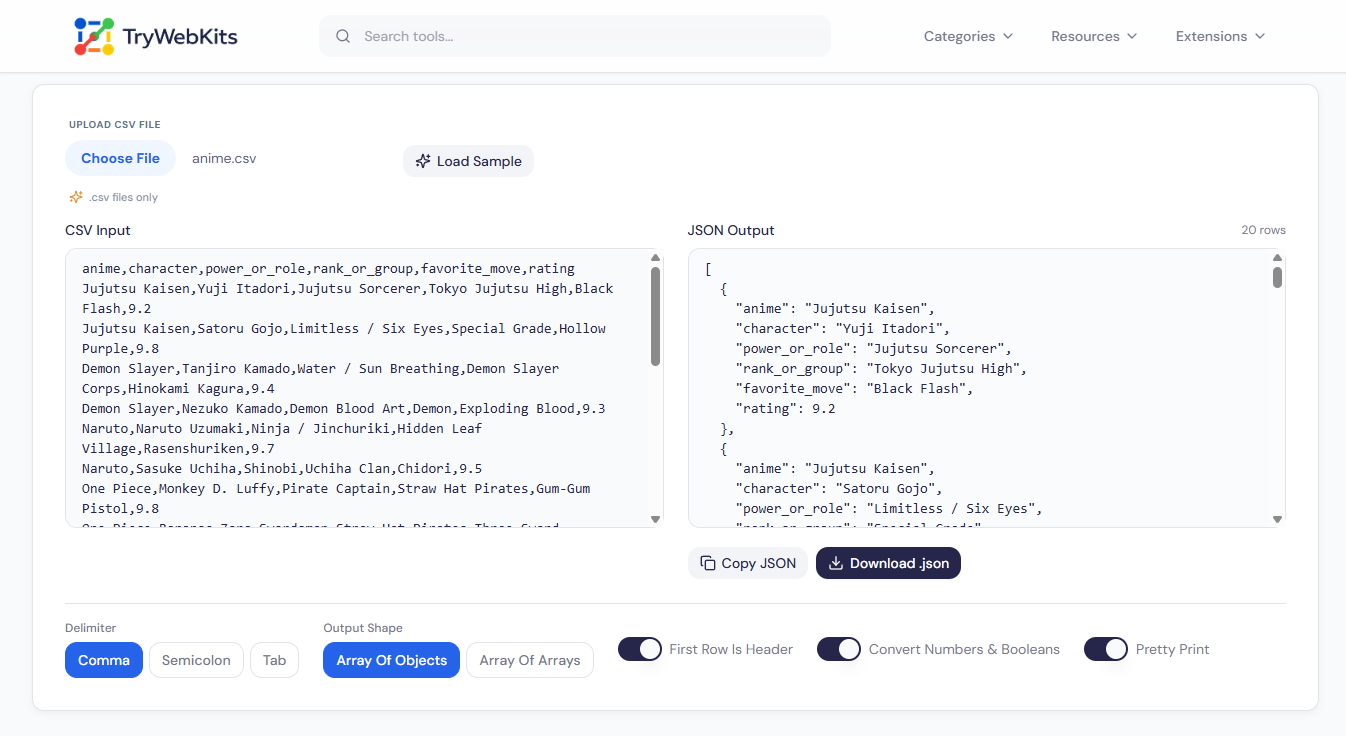The height and width of the screenshot is (736, 1346).
Task: Click the search magnifier icon
Action: click(x=343, y=36)
